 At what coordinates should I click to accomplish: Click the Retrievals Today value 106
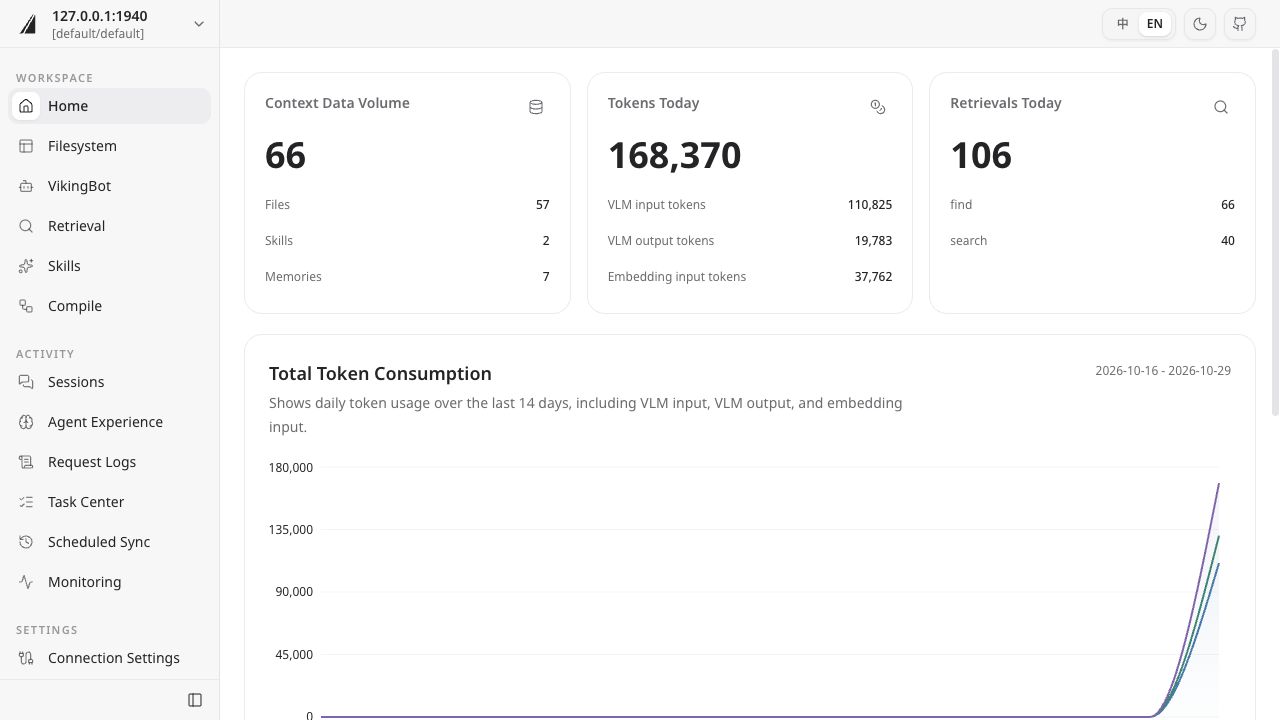(x=981, y=155)
